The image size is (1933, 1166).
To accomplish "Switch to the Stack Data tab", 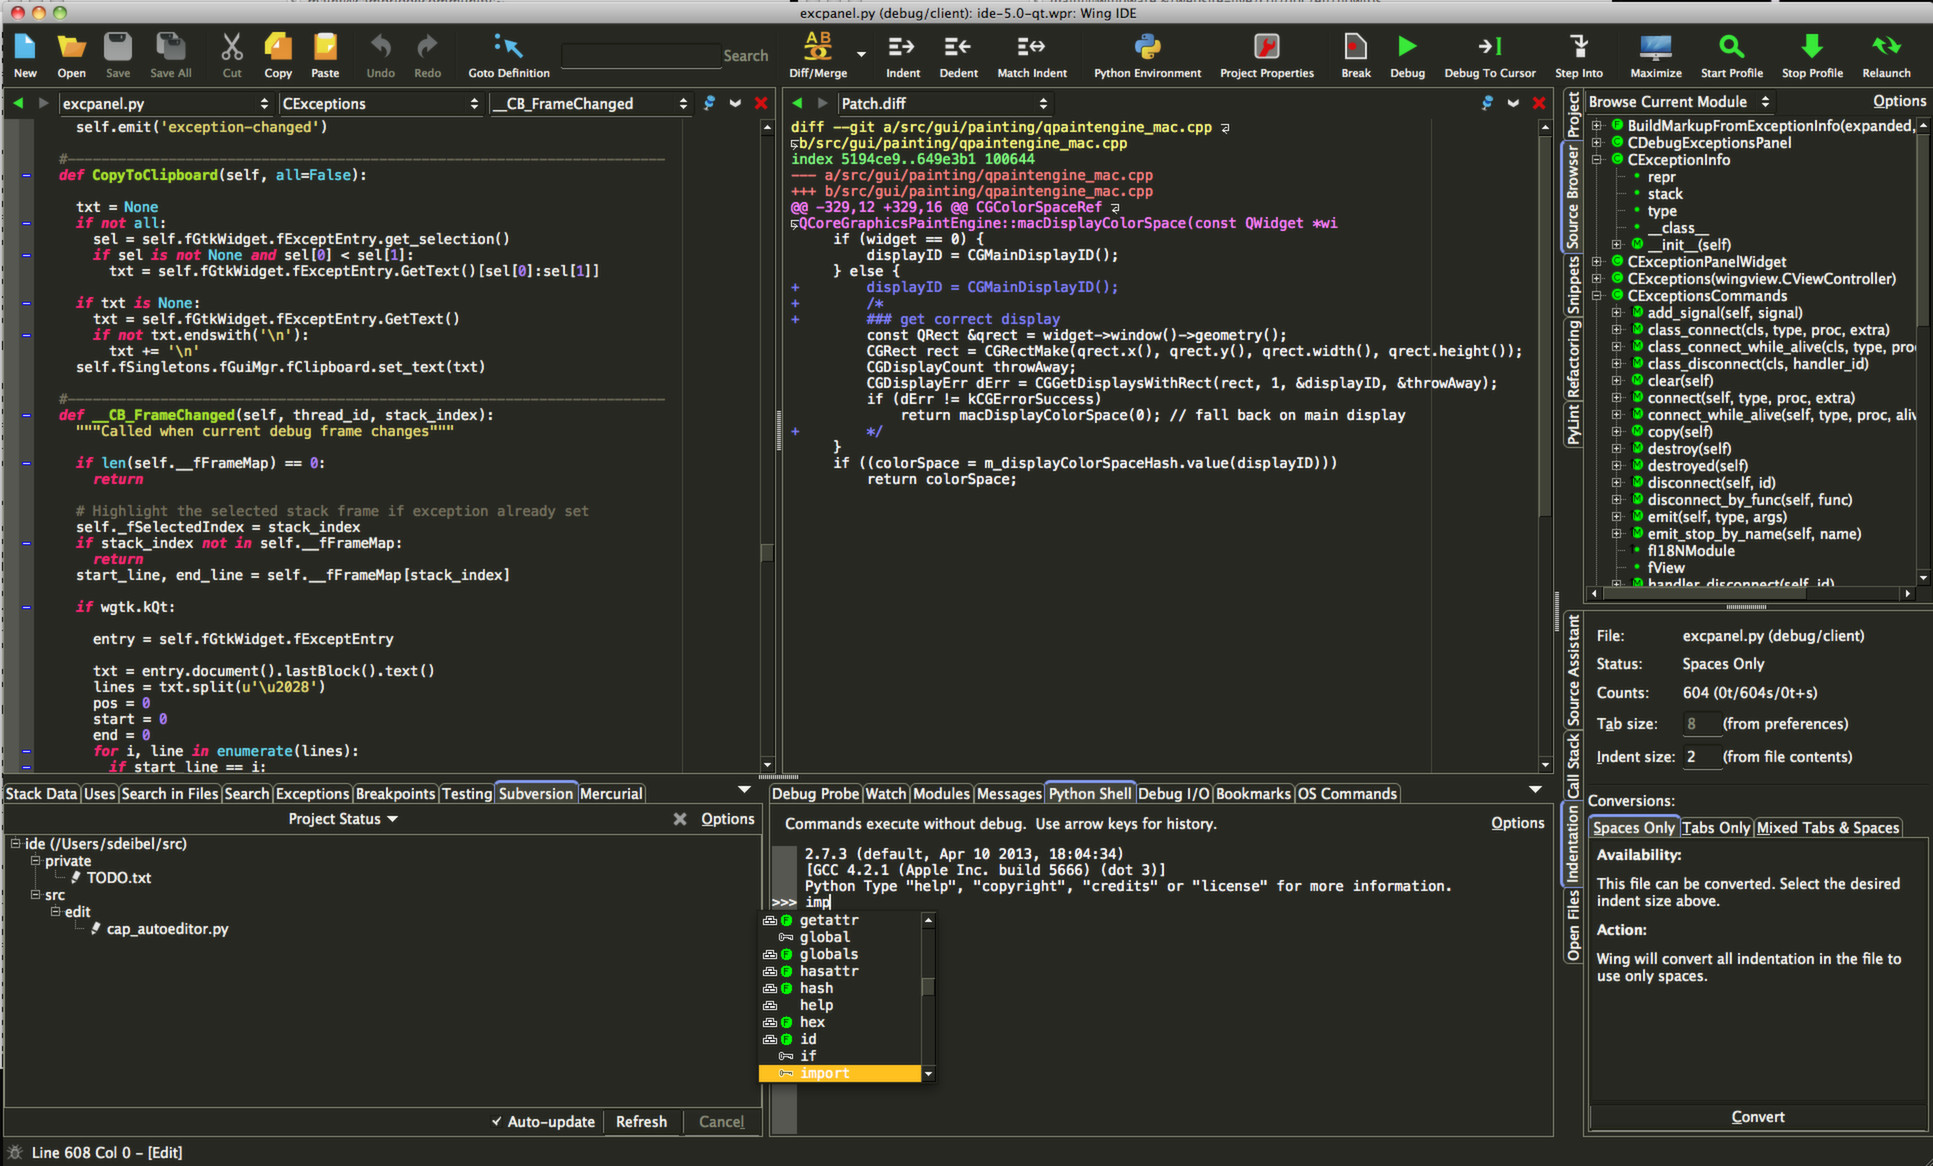I will click(40, 793).
